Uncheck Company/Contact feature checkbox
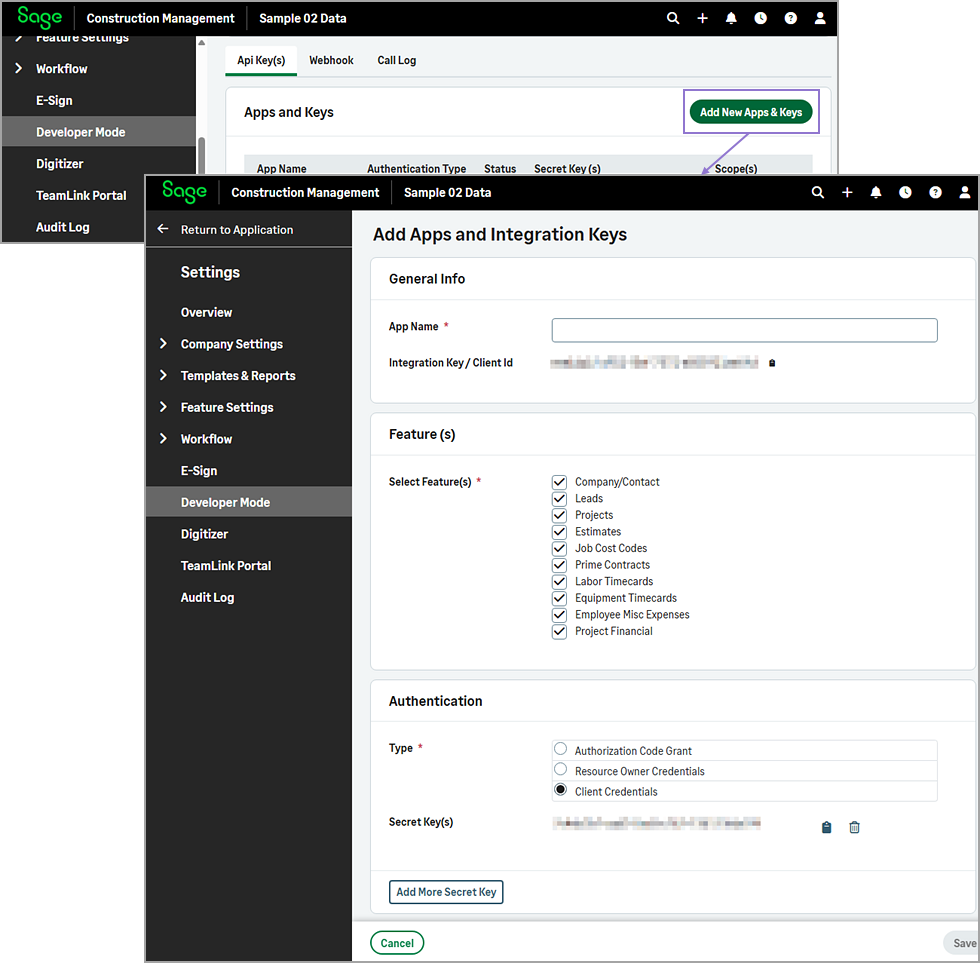980x963 pixels. [x=559, y=482]
